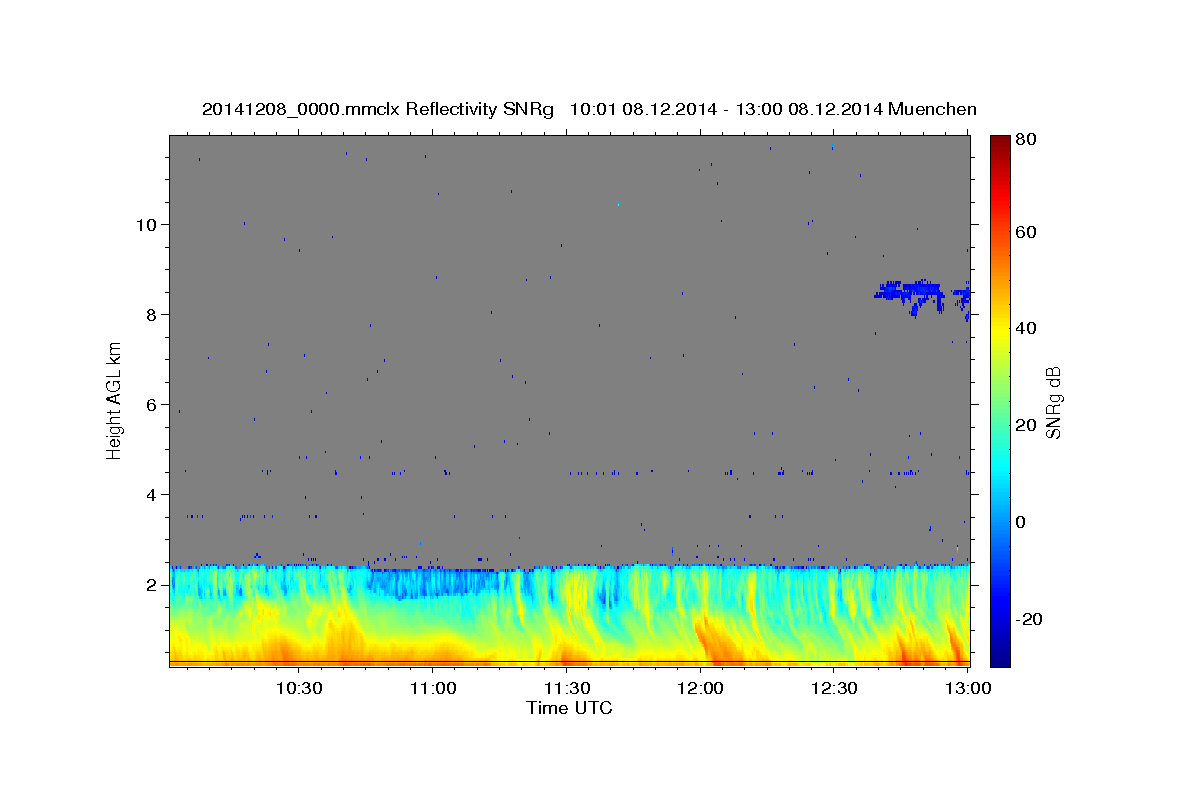
Task: Click the 'Height AGL km' axis label
Action: point(115,400)
